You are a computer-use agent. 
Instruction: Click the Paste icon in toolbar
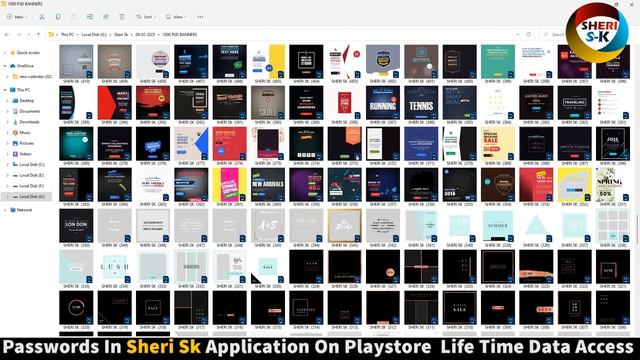point(74,17)
